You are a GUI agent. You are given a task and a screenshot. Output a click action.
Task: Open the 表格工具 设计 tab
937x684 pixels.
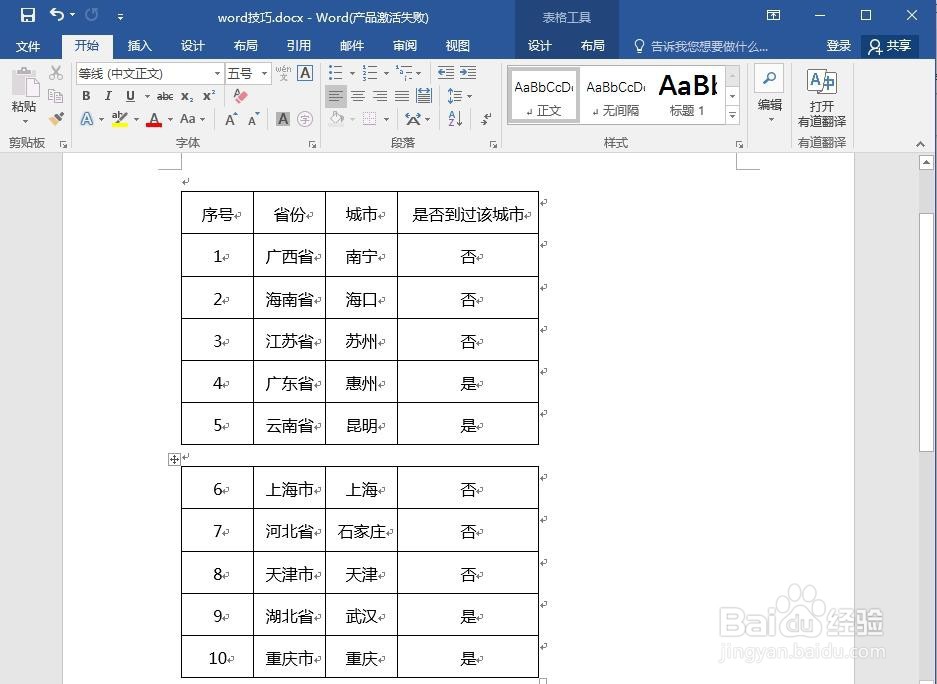[x=540, y=45]
